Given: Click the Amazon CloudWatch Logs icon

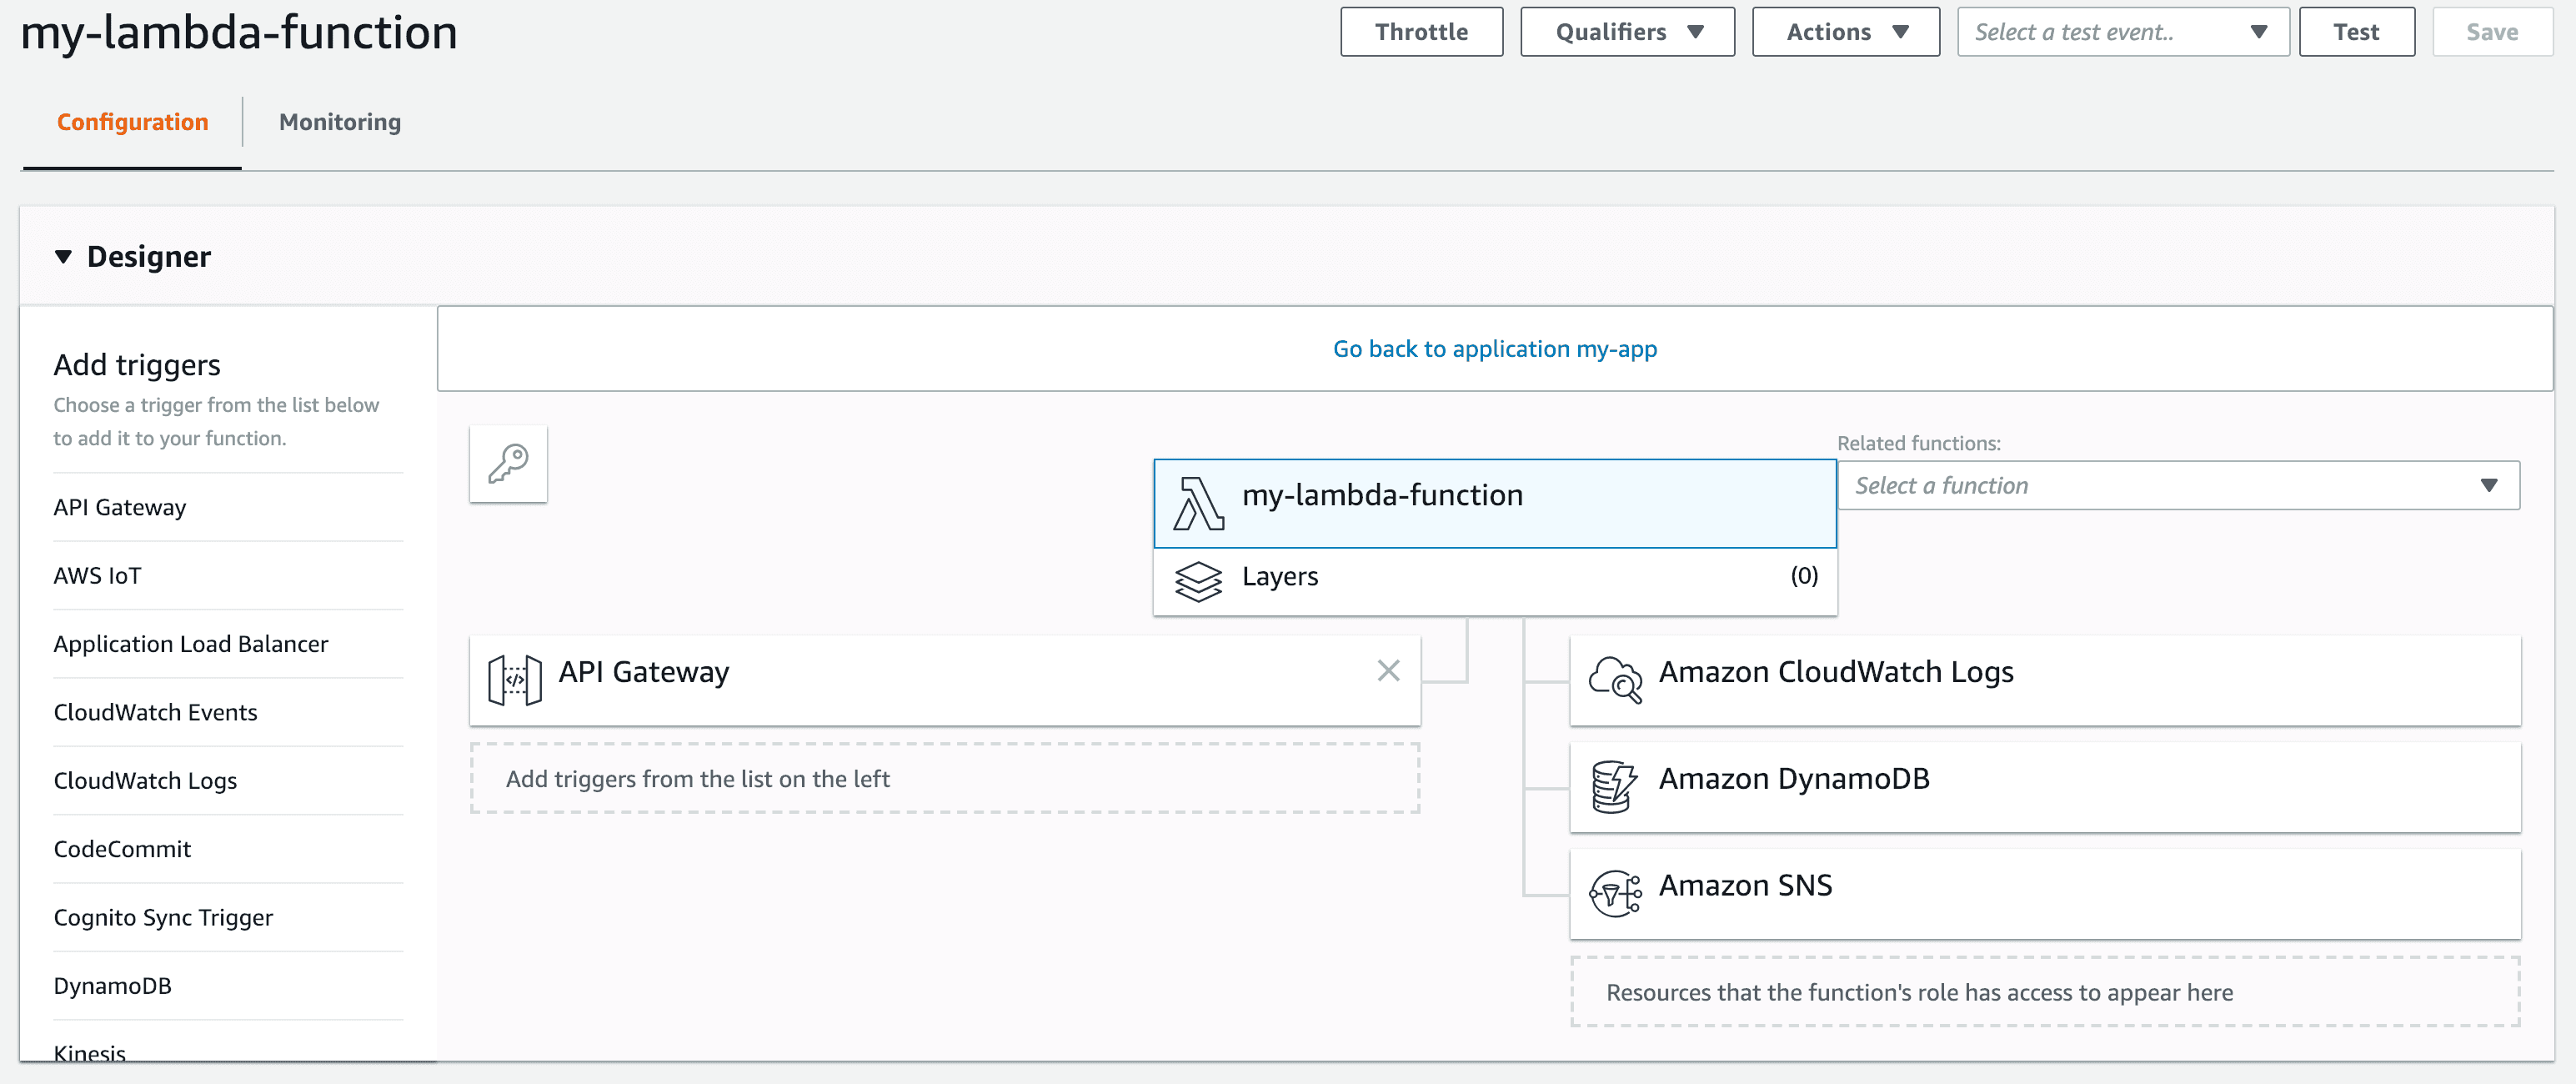Looking at the screenshot, I should [1614, 679].
